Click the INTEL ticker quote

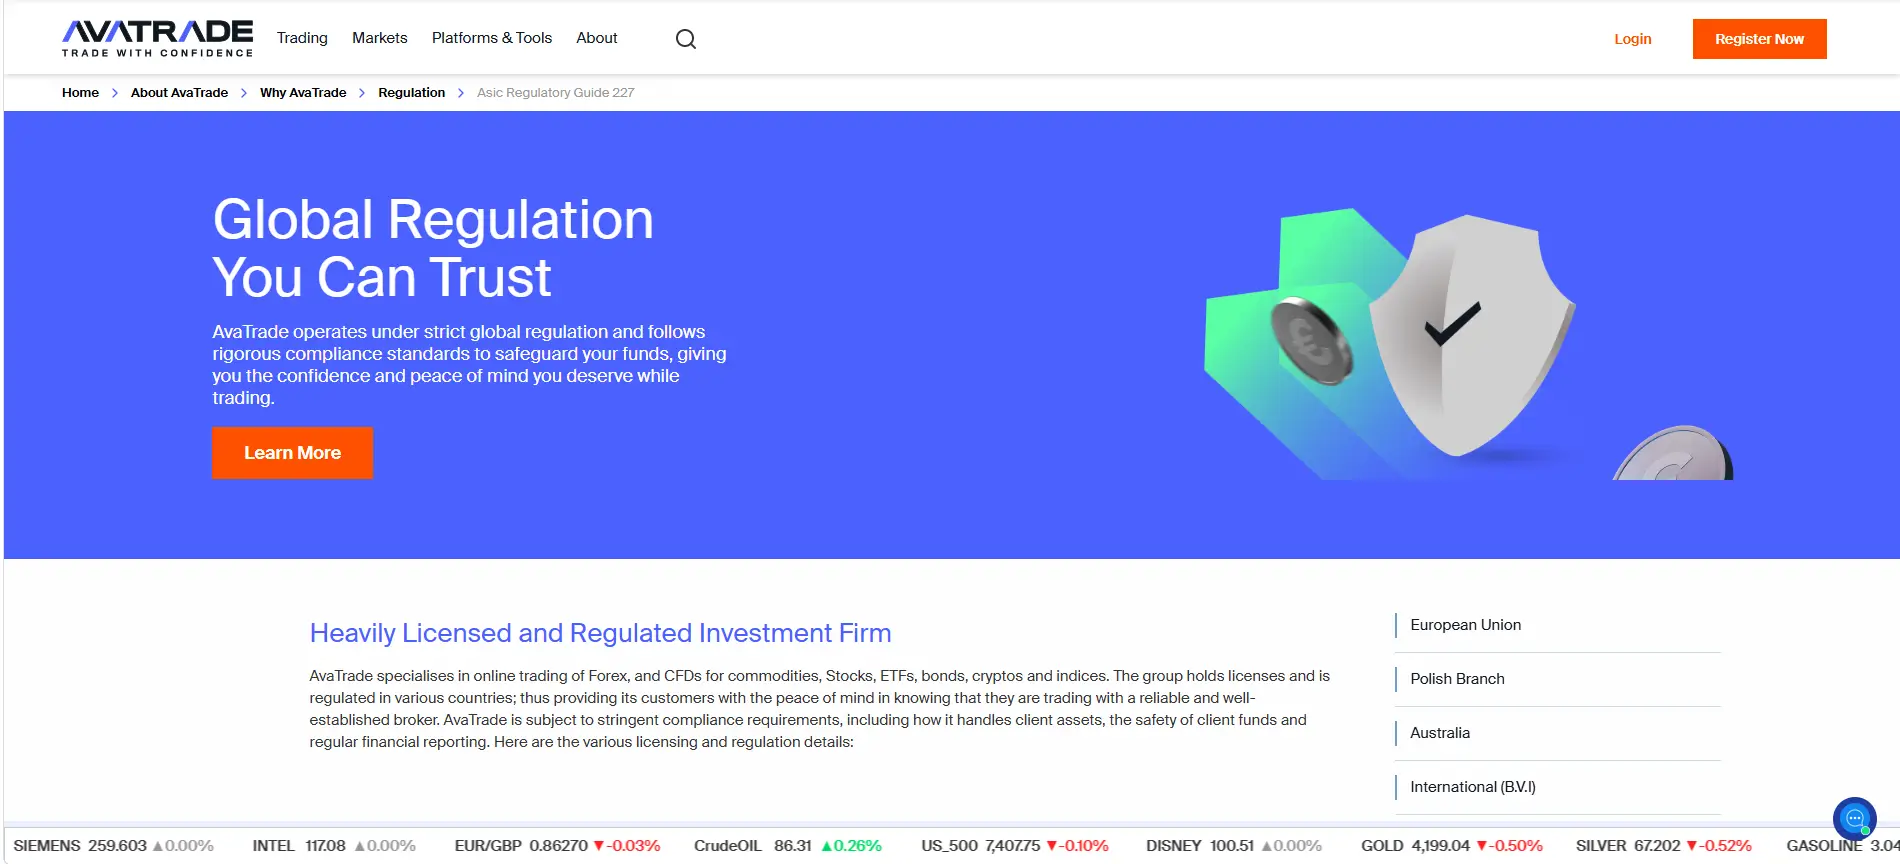click(334, 846)
